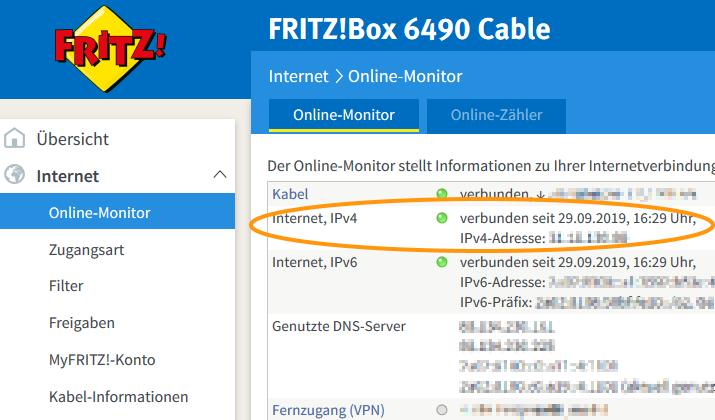
Task: Go to Filter in the sidebar
Action: [x=66, y=286]
